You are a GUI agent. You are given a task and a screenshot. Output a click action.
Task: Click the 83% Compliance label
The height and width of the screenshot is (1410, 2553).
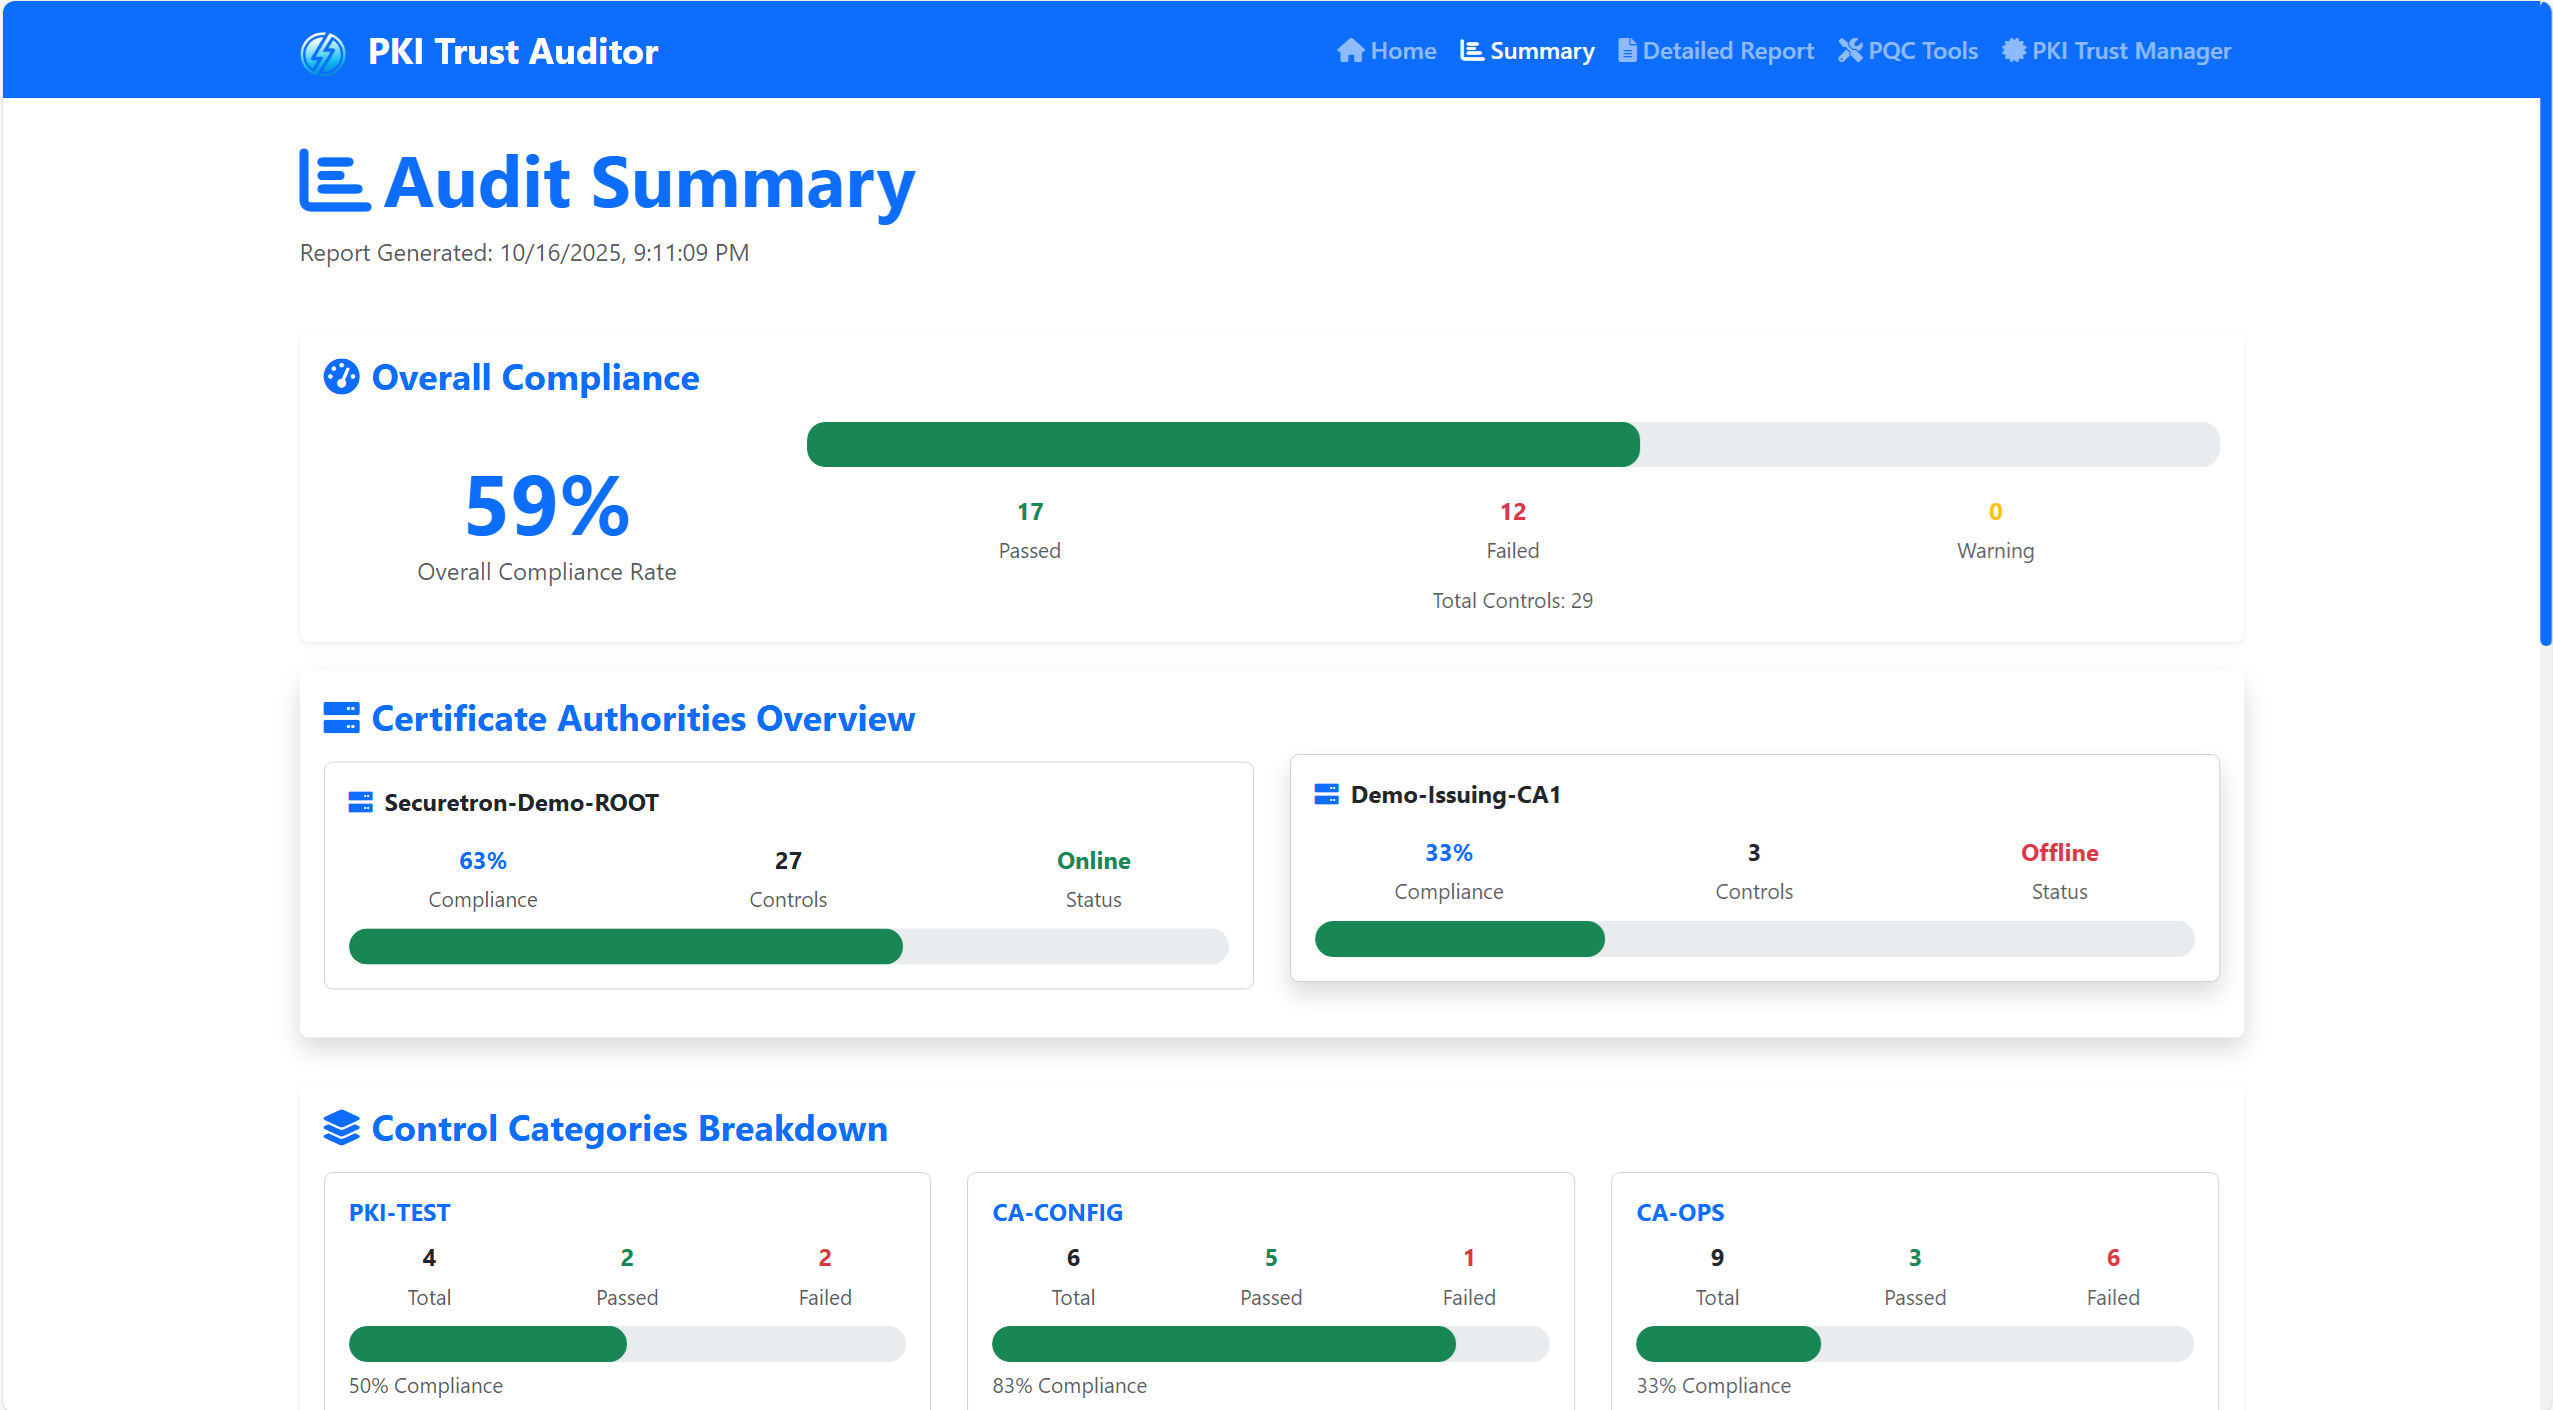click(1069, 1386)
